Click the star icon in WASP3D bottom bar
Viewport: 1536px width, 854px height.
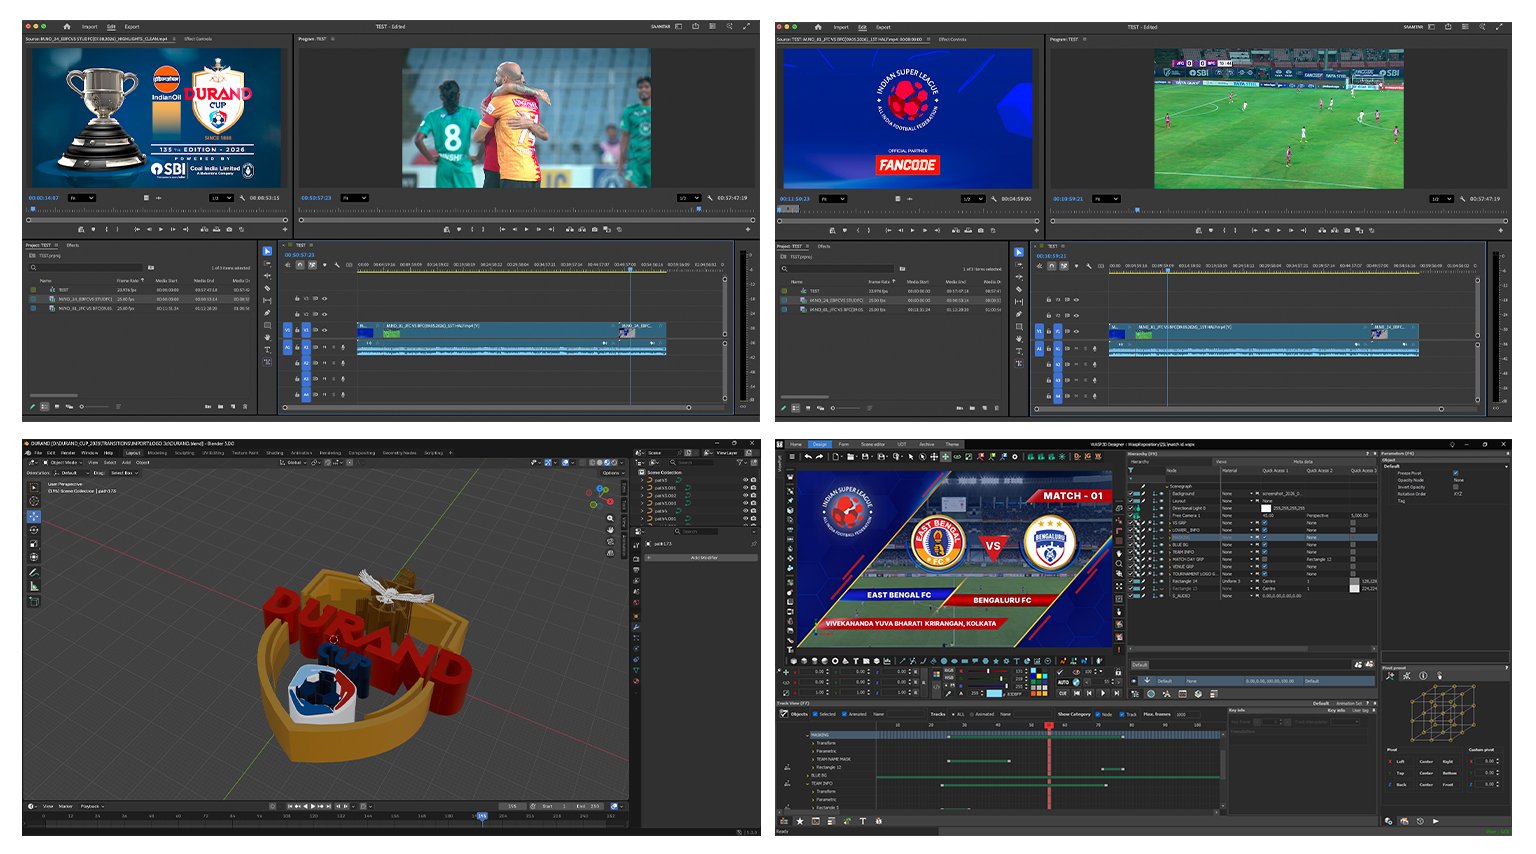click(x=800, y=821)
